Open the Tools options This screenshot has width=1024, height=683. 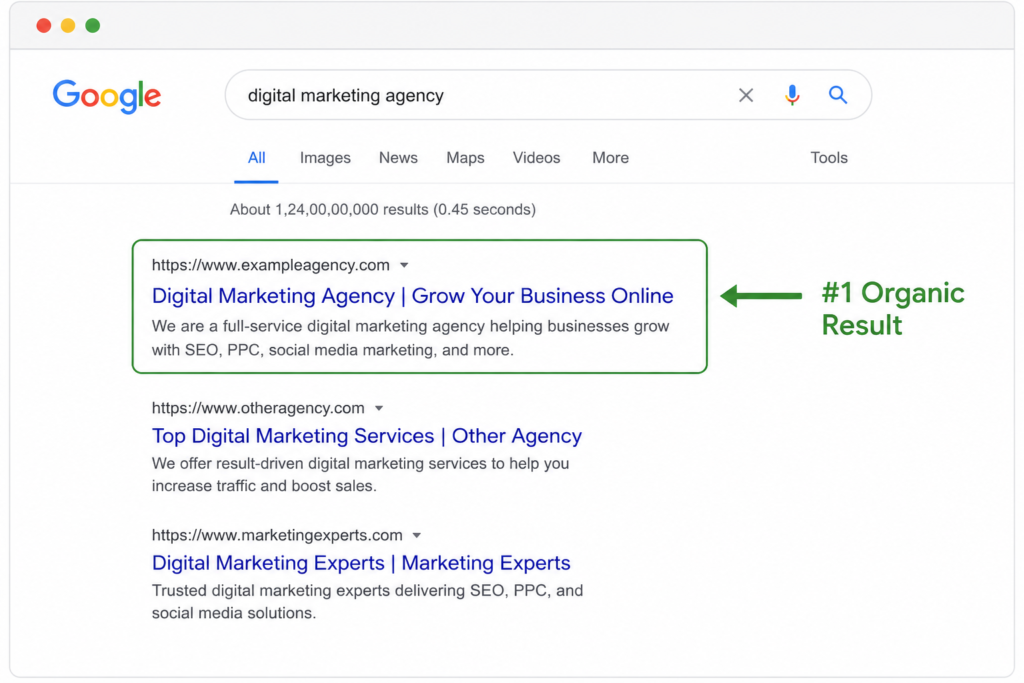click(829, 158)
